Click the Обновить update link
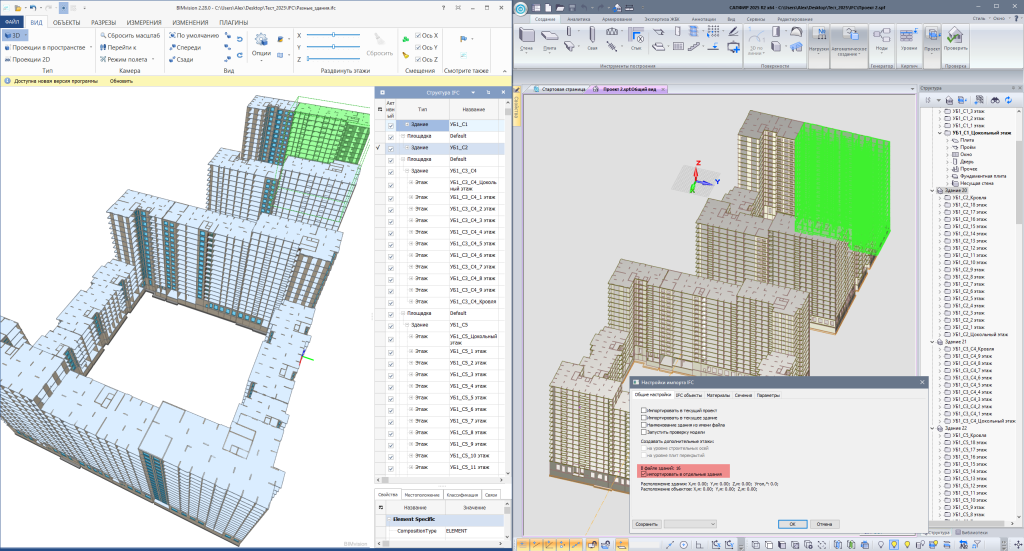1024x551 pixels. pyautogui.click(x=121, y=81)
